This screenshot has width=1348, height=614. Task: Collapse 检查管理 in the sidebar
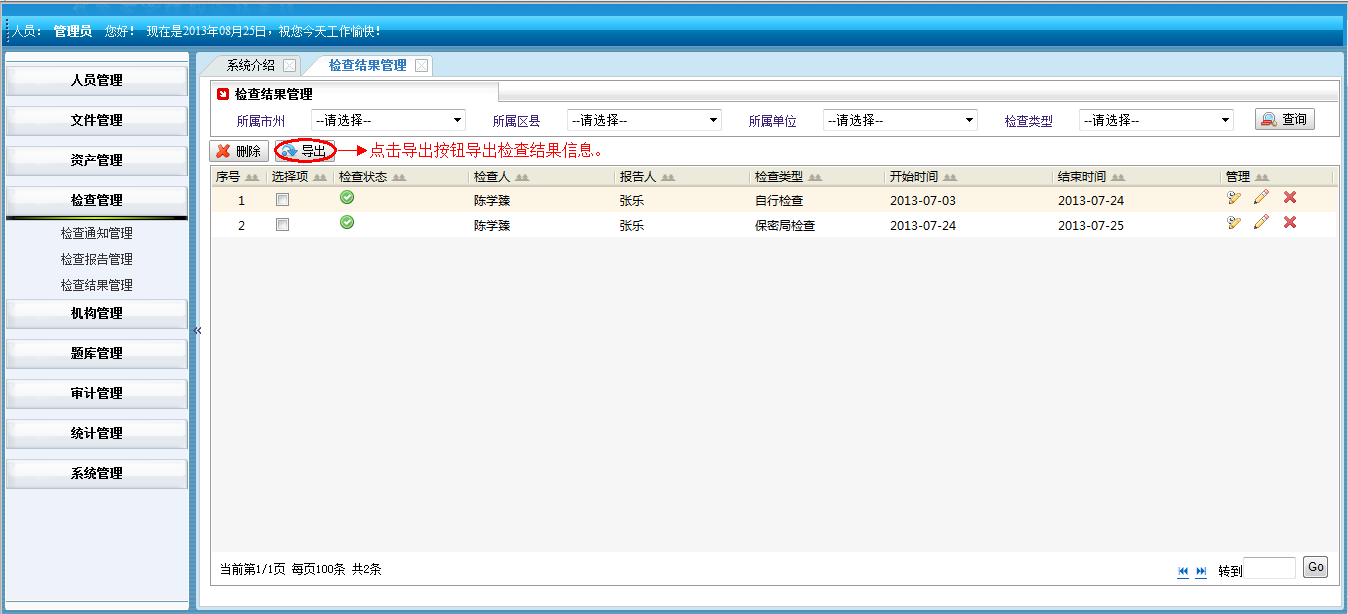(97, 201)
